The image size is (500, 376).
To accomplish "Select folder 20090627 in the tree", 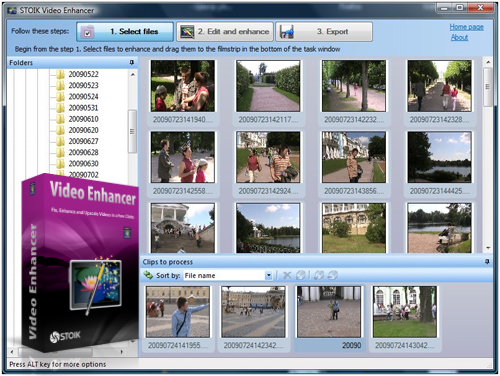I will coord(84,141).
